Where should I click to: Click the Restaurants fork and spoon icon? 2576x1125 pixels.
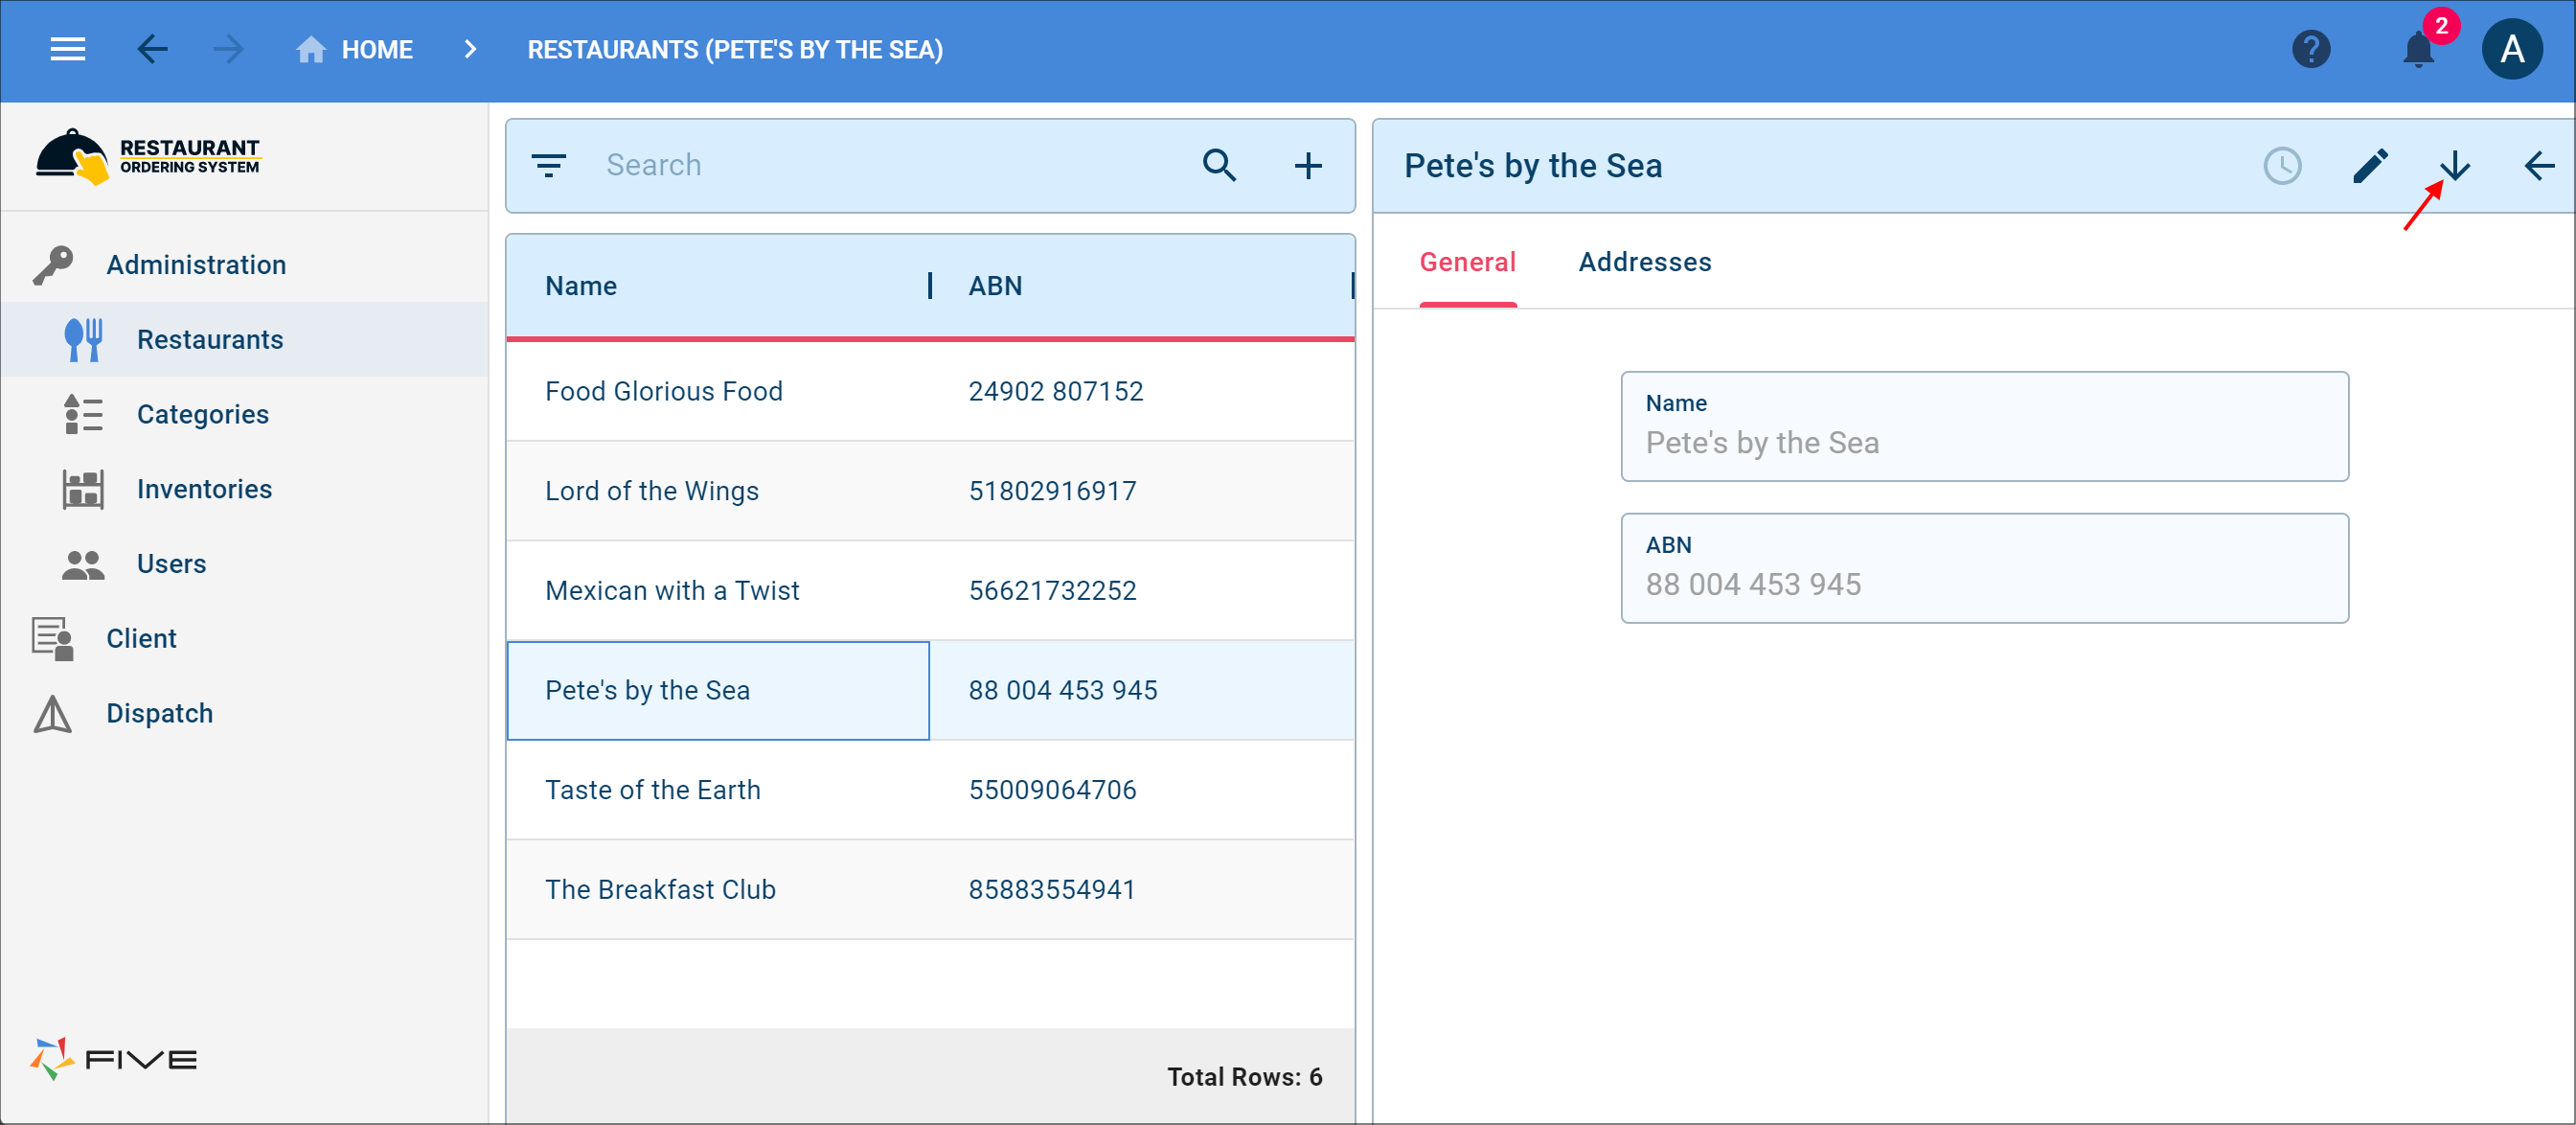pyautogui.click(x=83, y=340)
